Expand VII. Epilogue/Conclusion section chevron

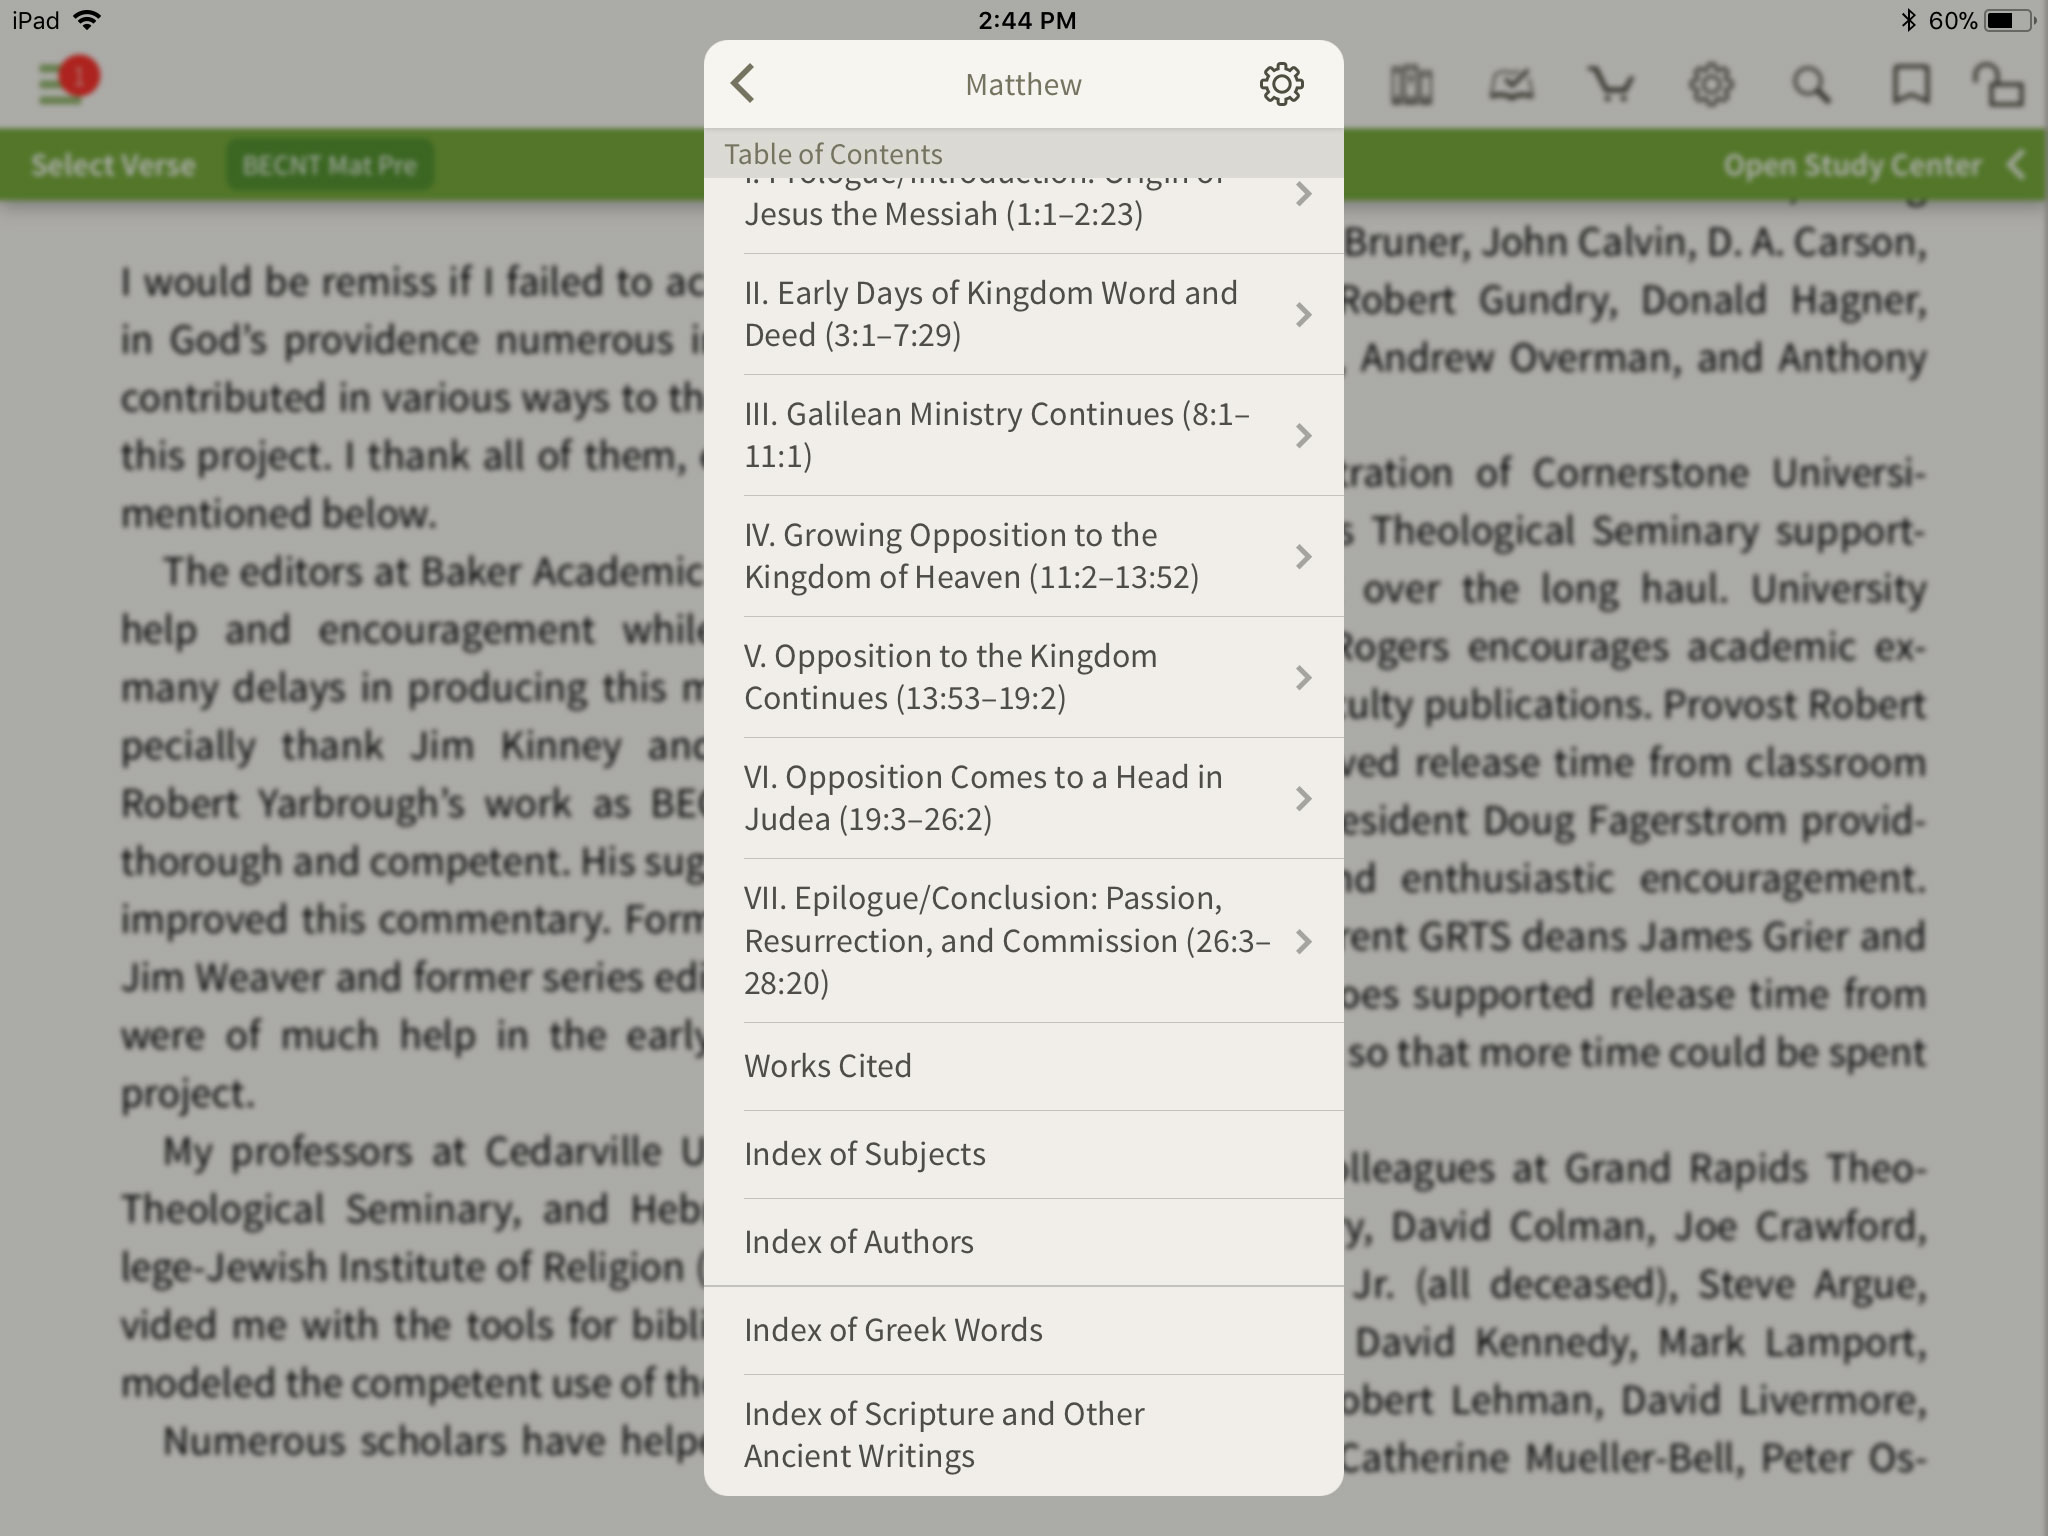pos(1303,941)
